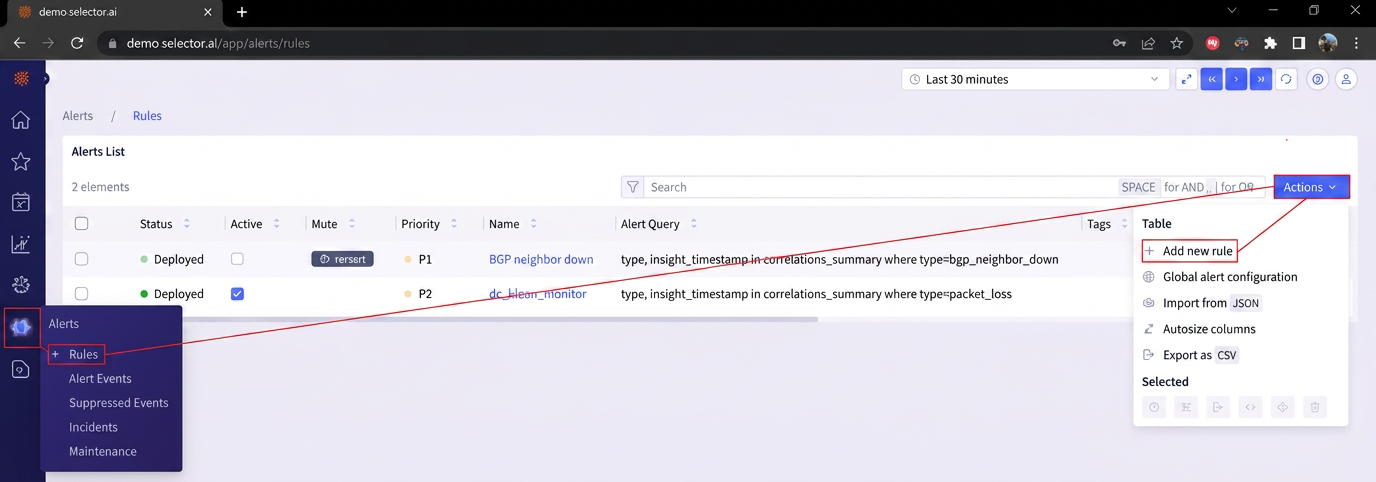The image size is (1376, 482).
Task: Open the BGP neighbor down rule link
Action: tap(541, 259)
